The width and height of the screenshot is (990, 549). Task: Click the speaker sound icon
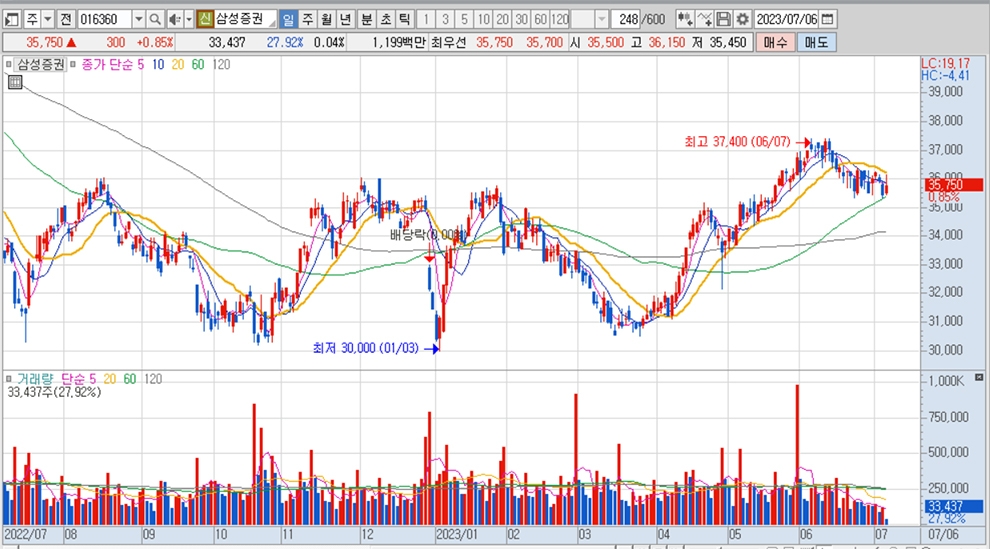pyautogui.click(x=174, y=19)
